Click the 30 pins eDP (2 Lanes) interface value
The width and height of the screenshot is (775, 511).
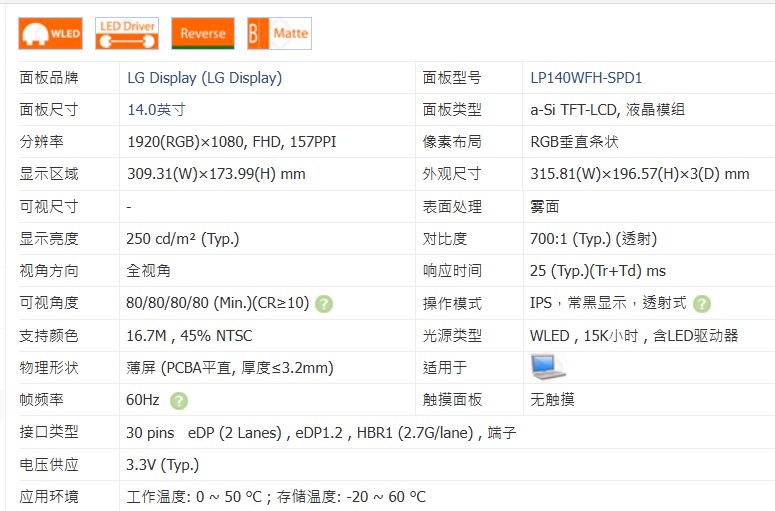(x=321, y=433)
